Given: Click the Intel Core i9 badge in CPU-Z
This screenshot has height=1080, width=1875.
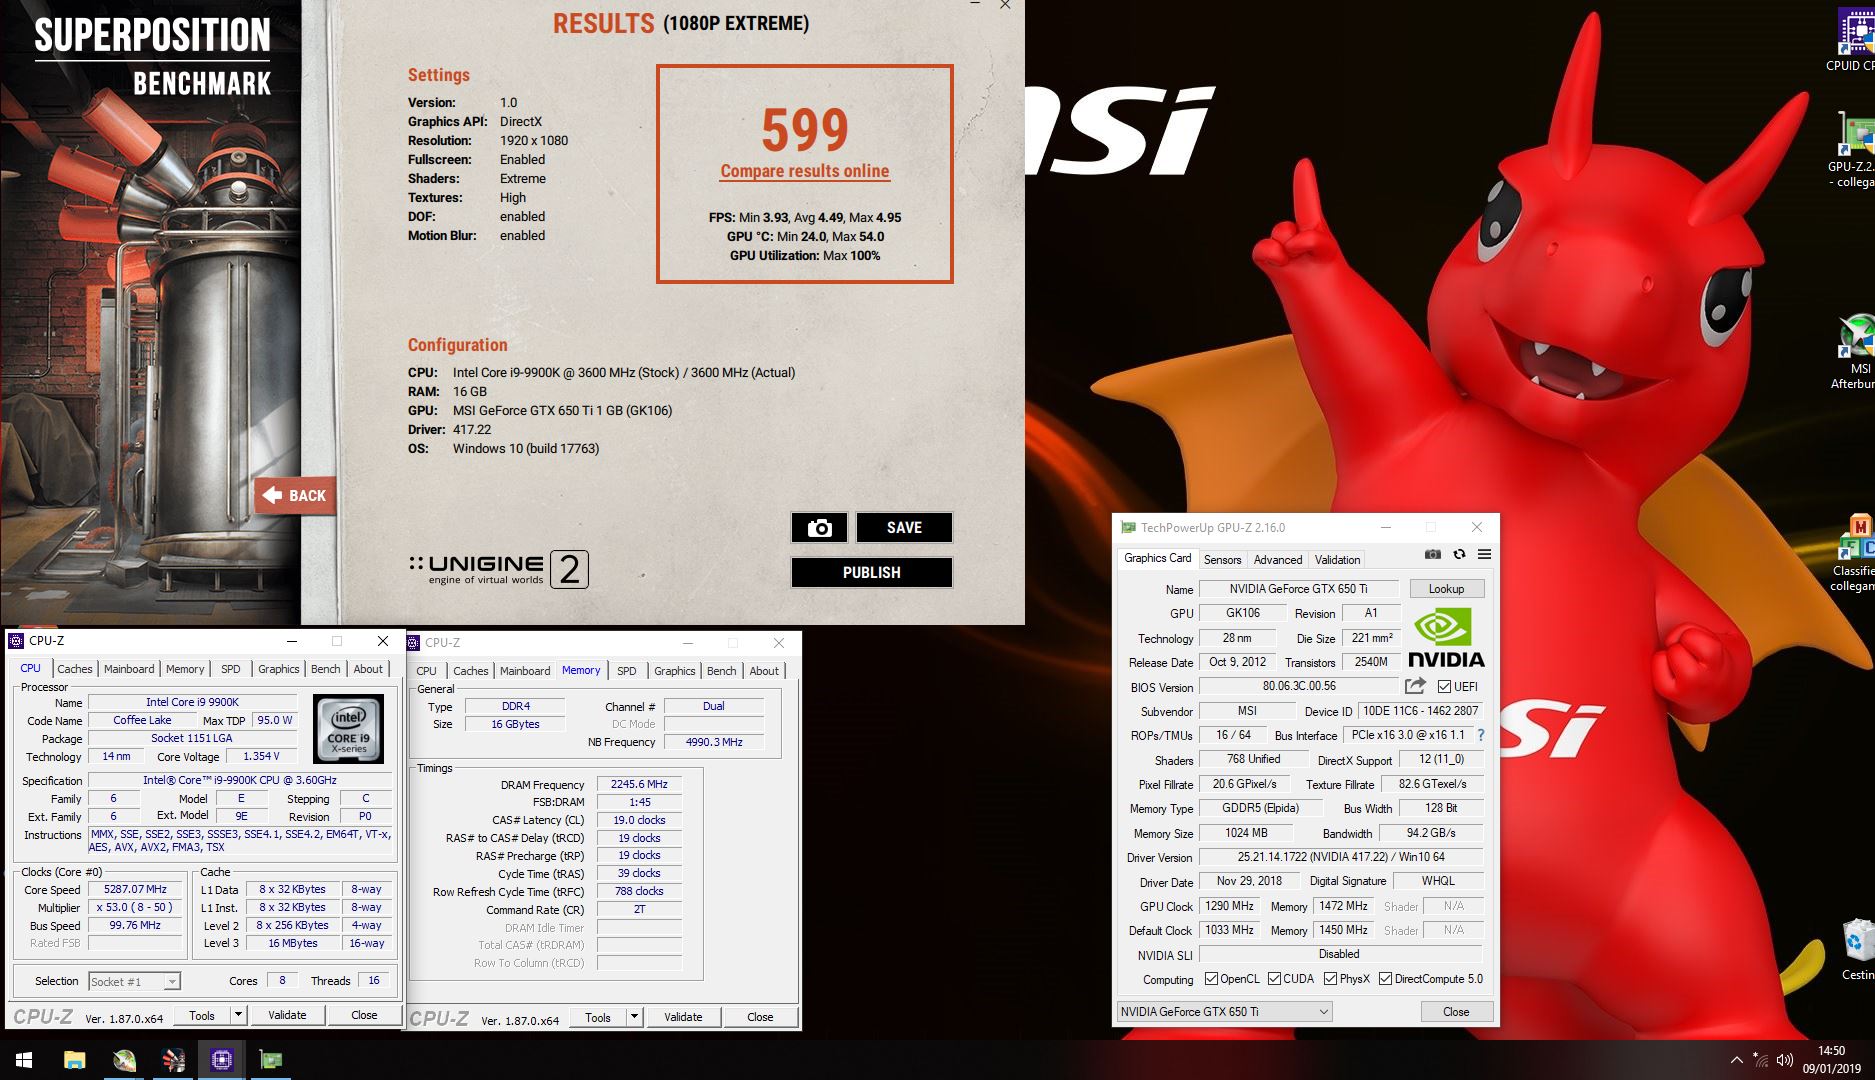Looking at the screenshot, I should click(348, 729).
